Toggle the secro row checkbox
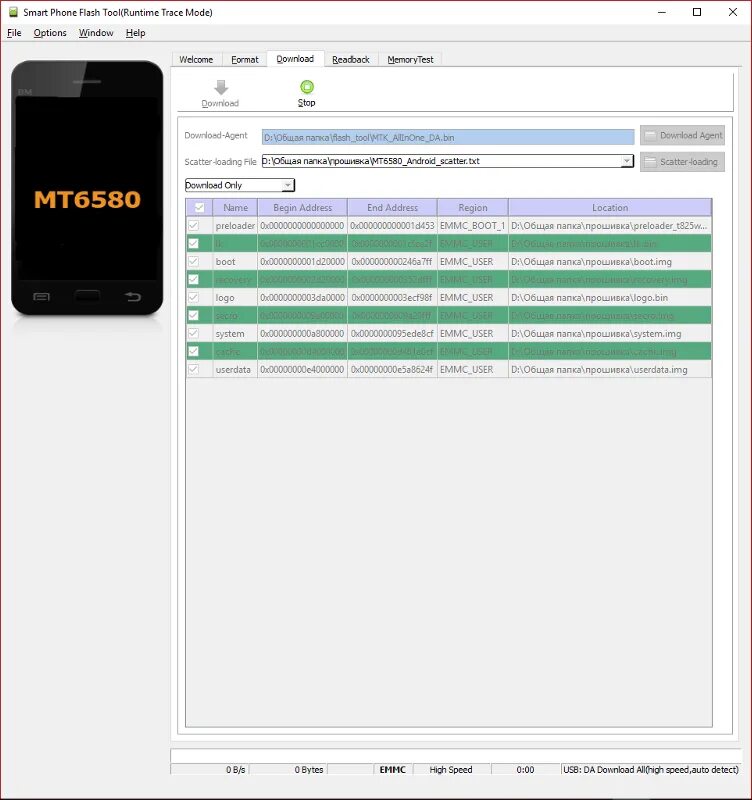The image size is (752, 800). [x=193, y=315]
